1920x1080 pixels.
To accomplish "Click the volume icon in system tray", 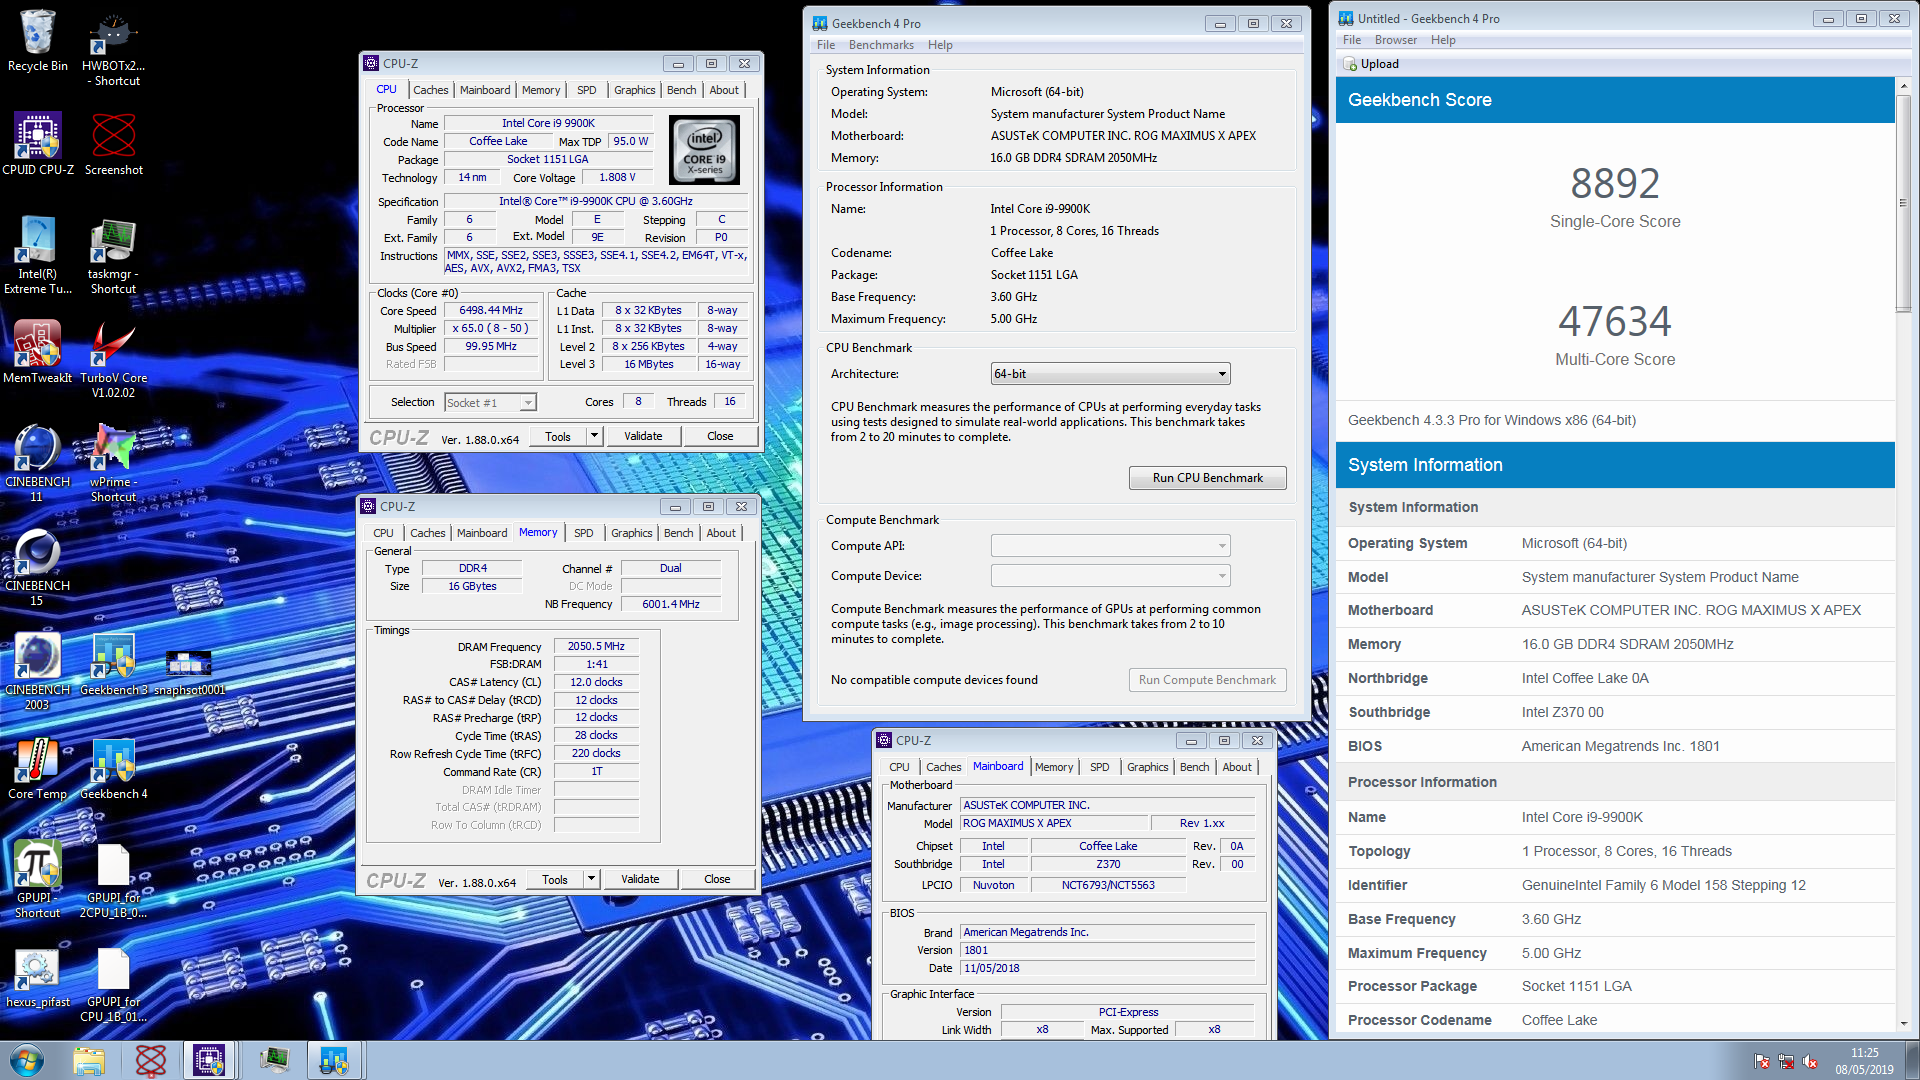I will [x=1810, y=1061].
